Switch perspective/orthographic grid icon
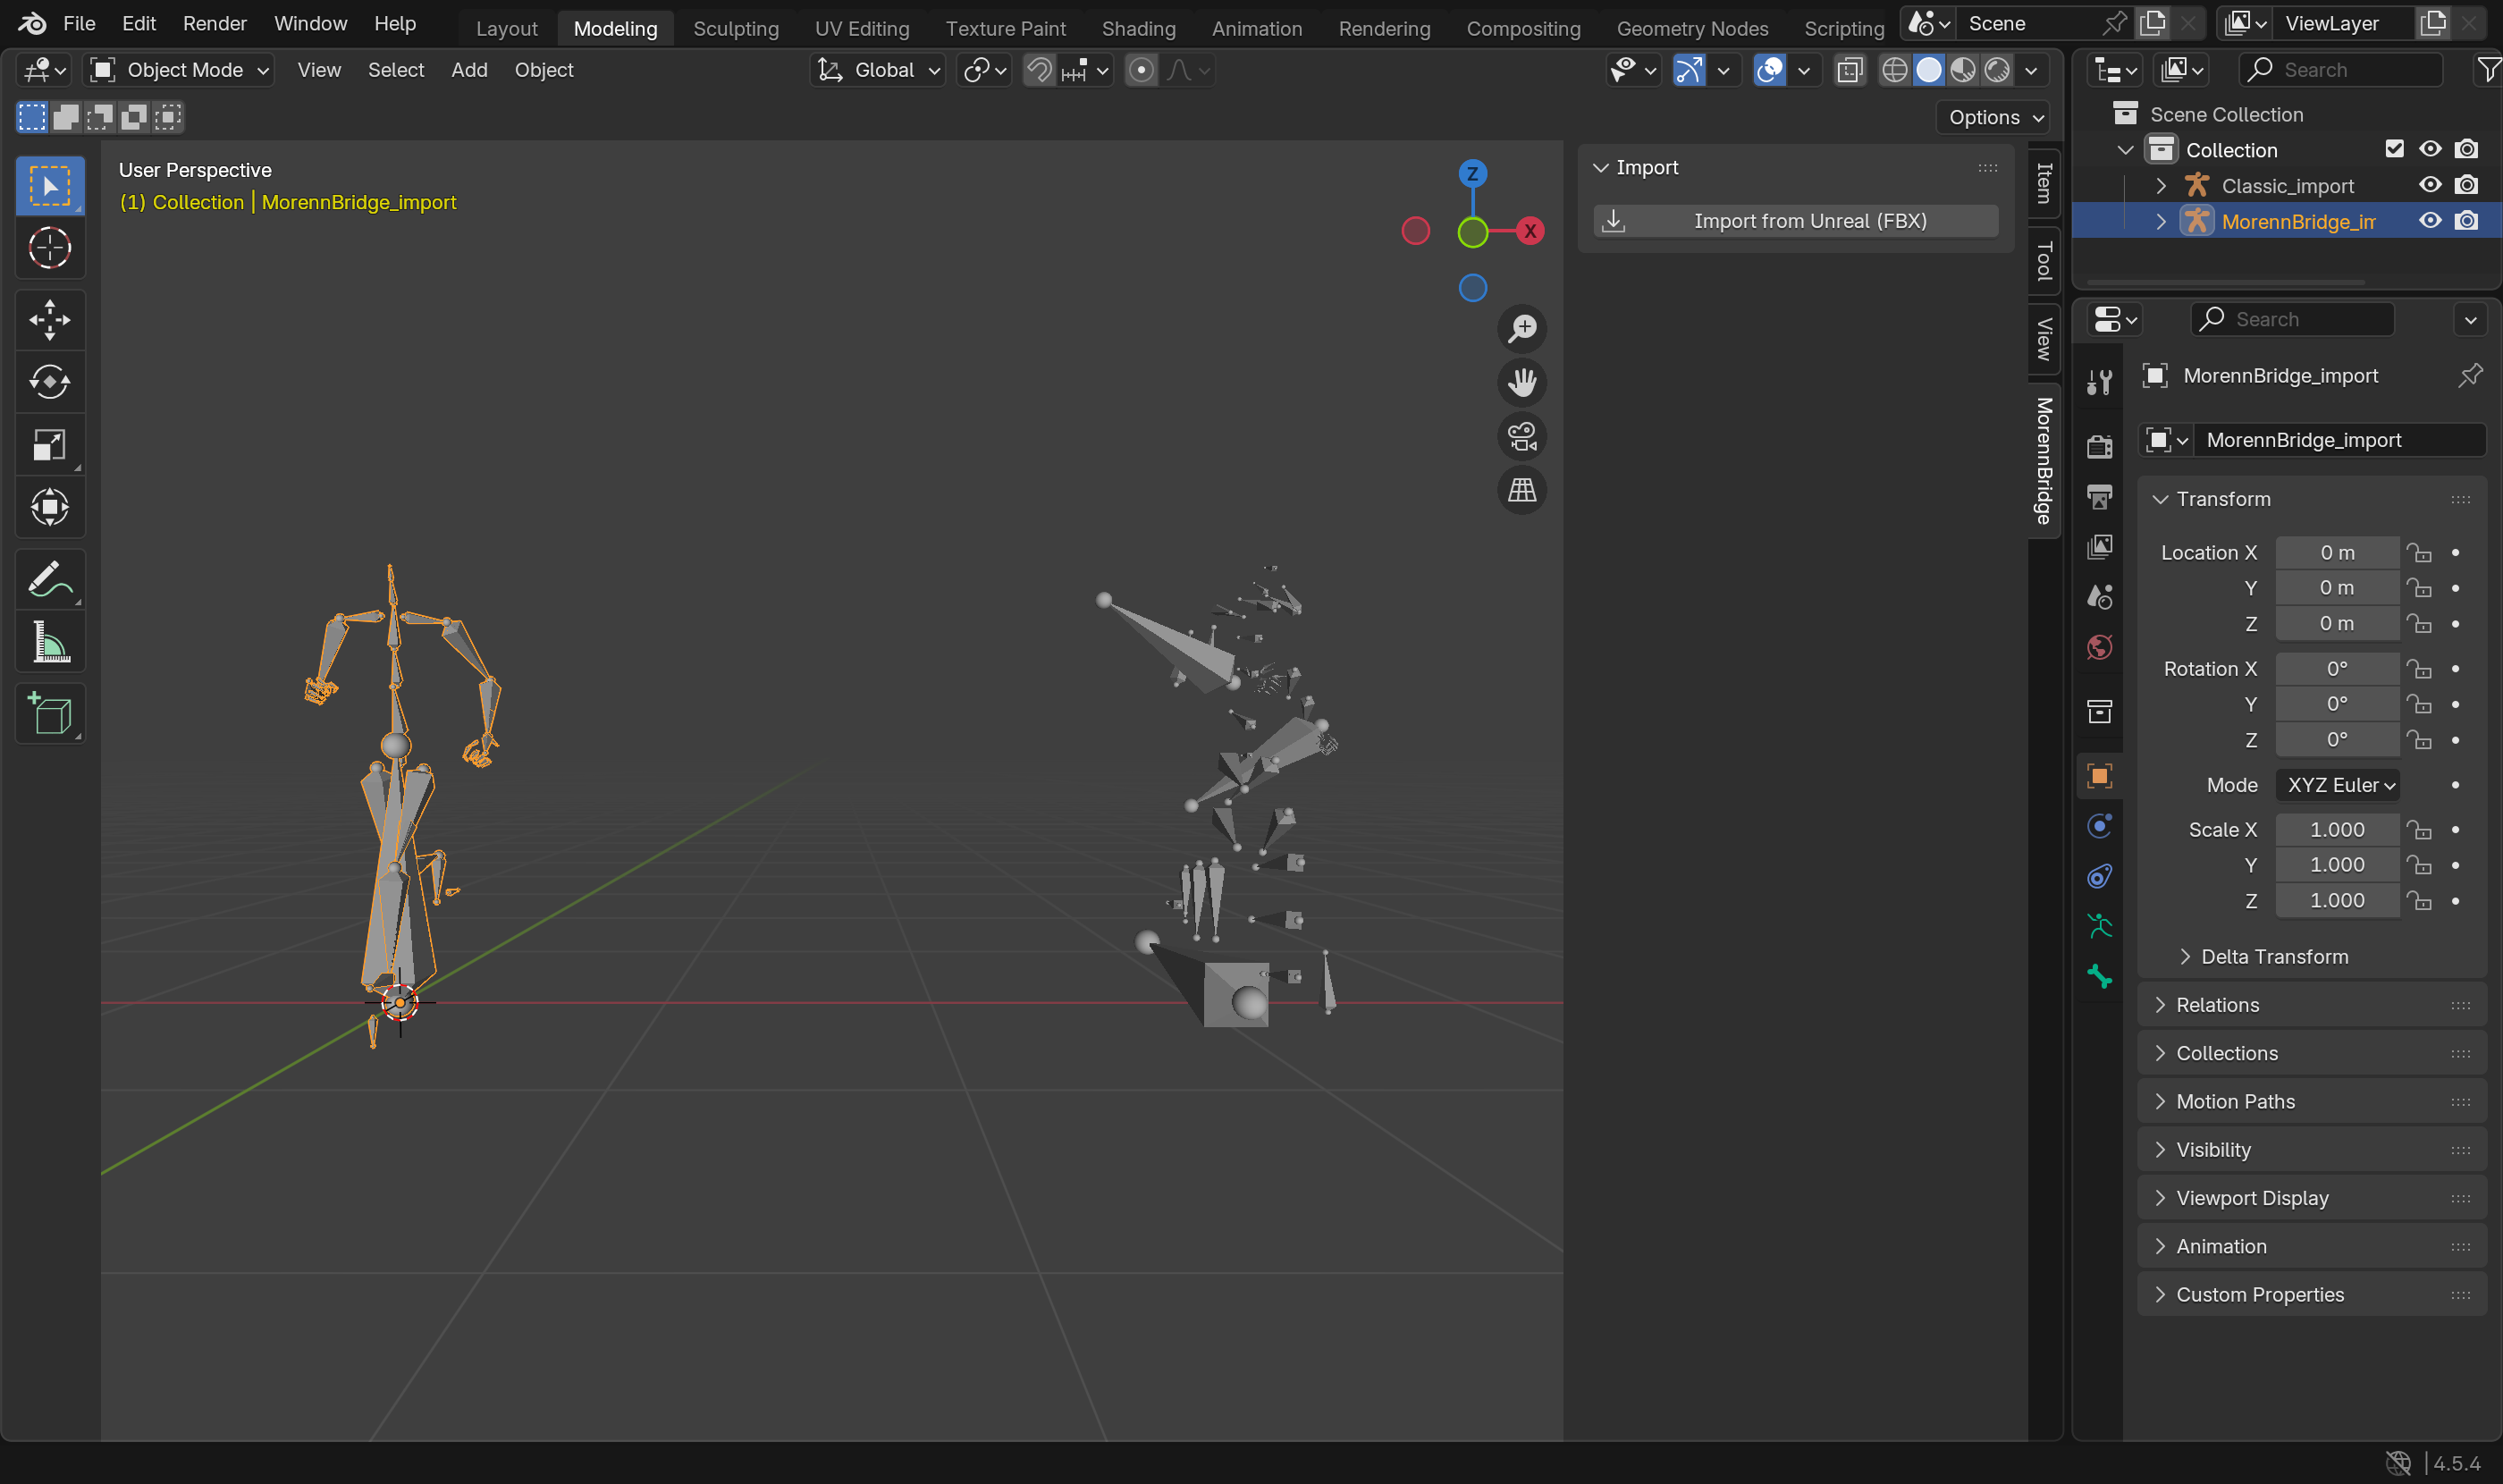Screen dimensions: 2503x1484 1522,490
